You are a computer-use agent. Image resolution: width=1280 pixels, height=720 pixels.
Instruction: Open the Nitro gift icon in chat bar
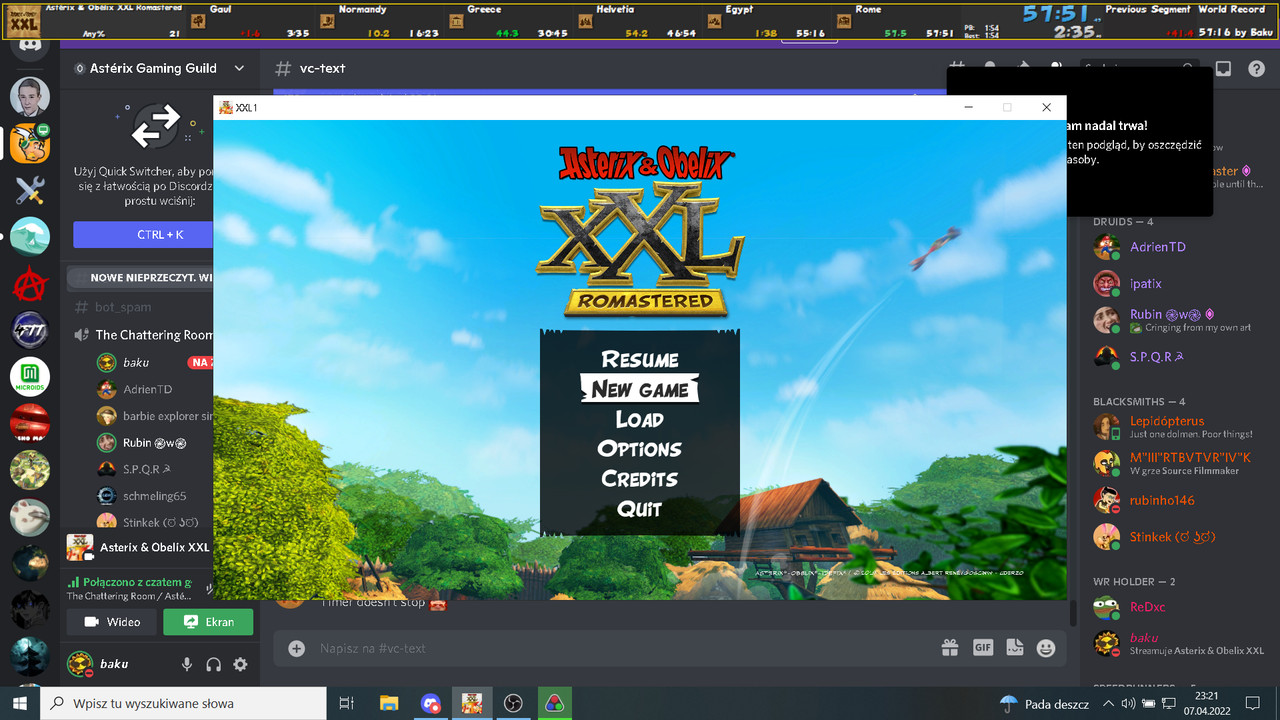click(x=950, y=648)
